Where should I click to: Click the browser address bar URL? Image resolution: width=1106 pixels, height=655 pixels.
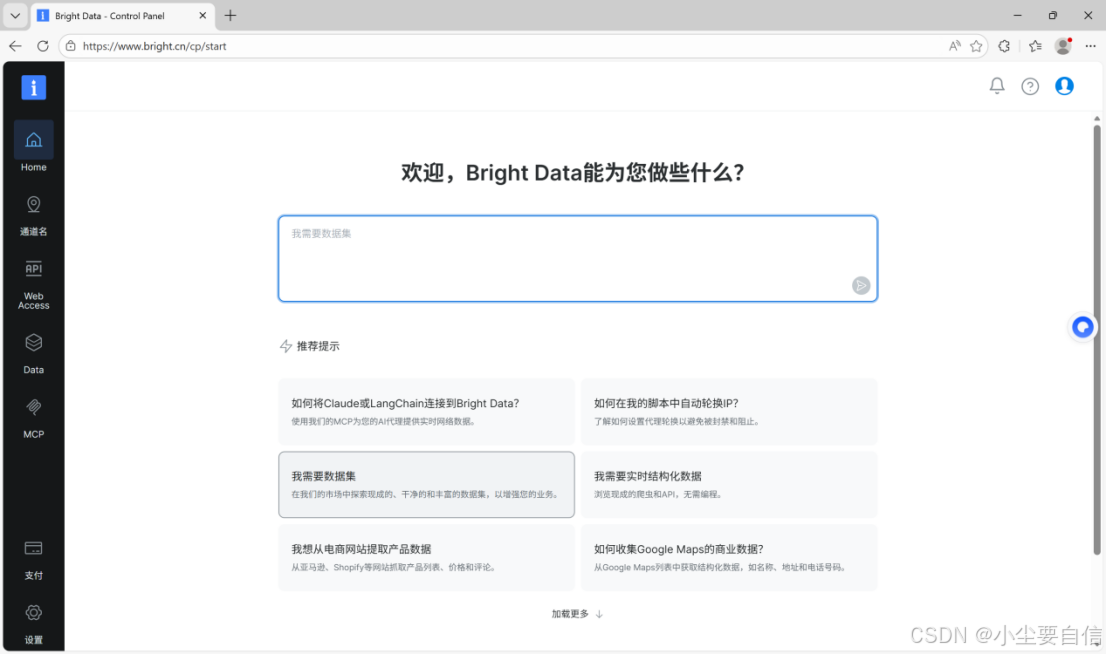coord(154,46)
